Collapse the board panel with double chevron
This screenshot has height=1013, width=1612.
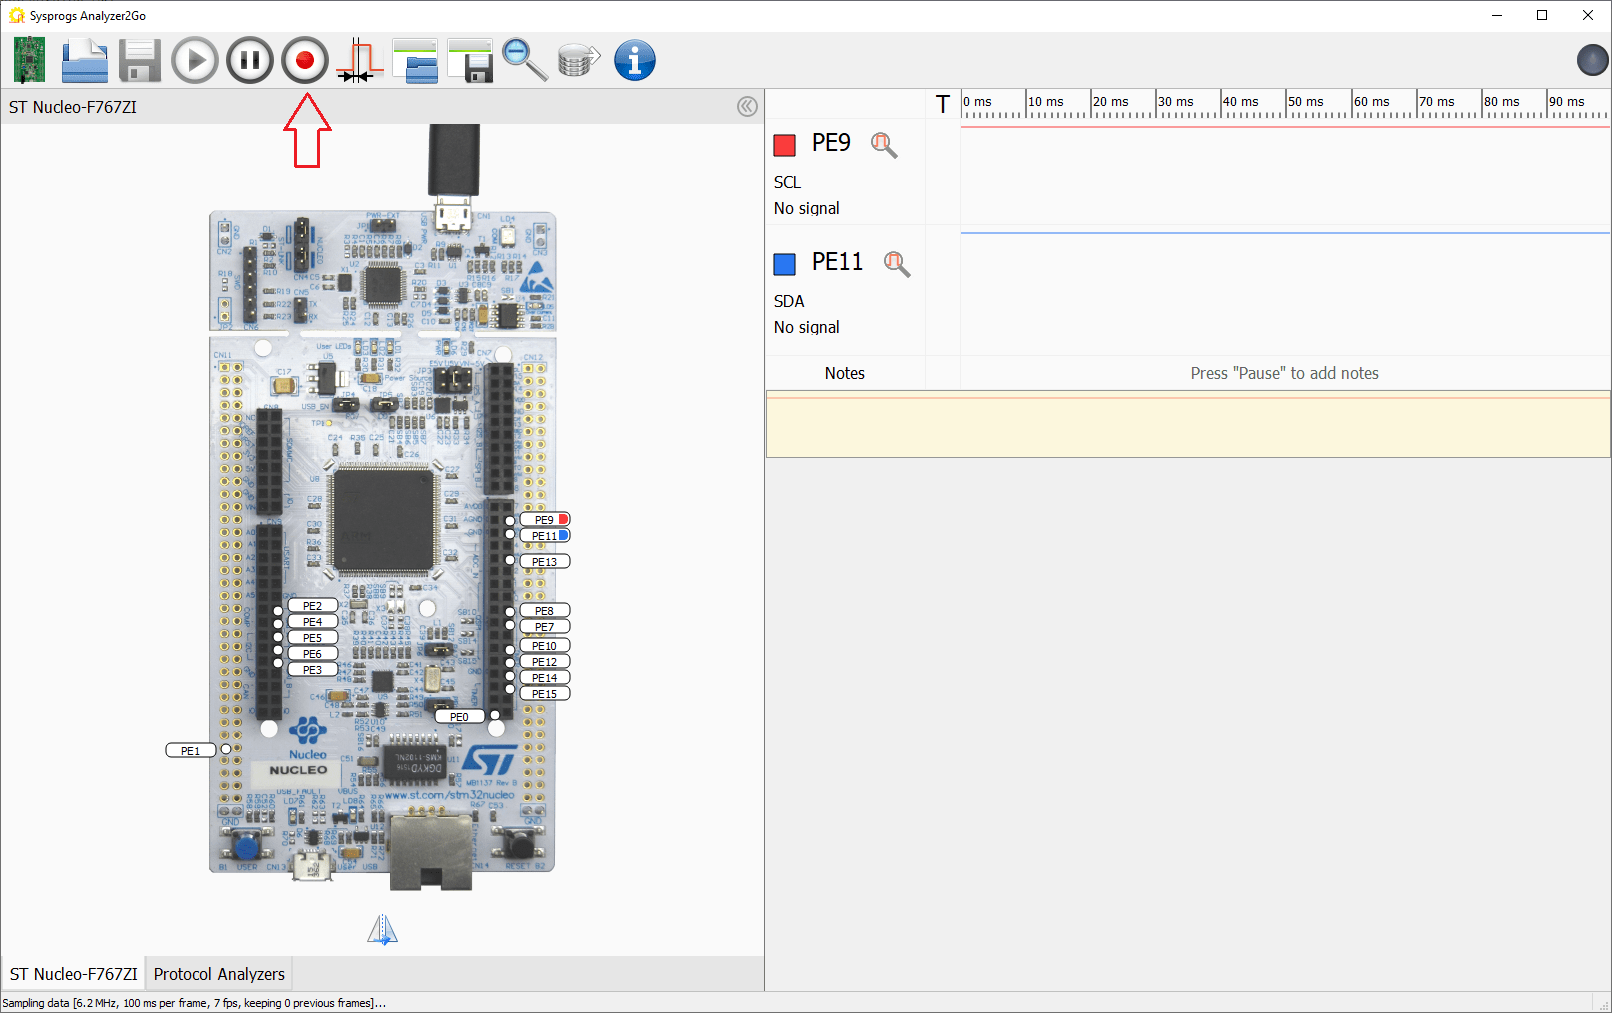click(x=747, y=107)
